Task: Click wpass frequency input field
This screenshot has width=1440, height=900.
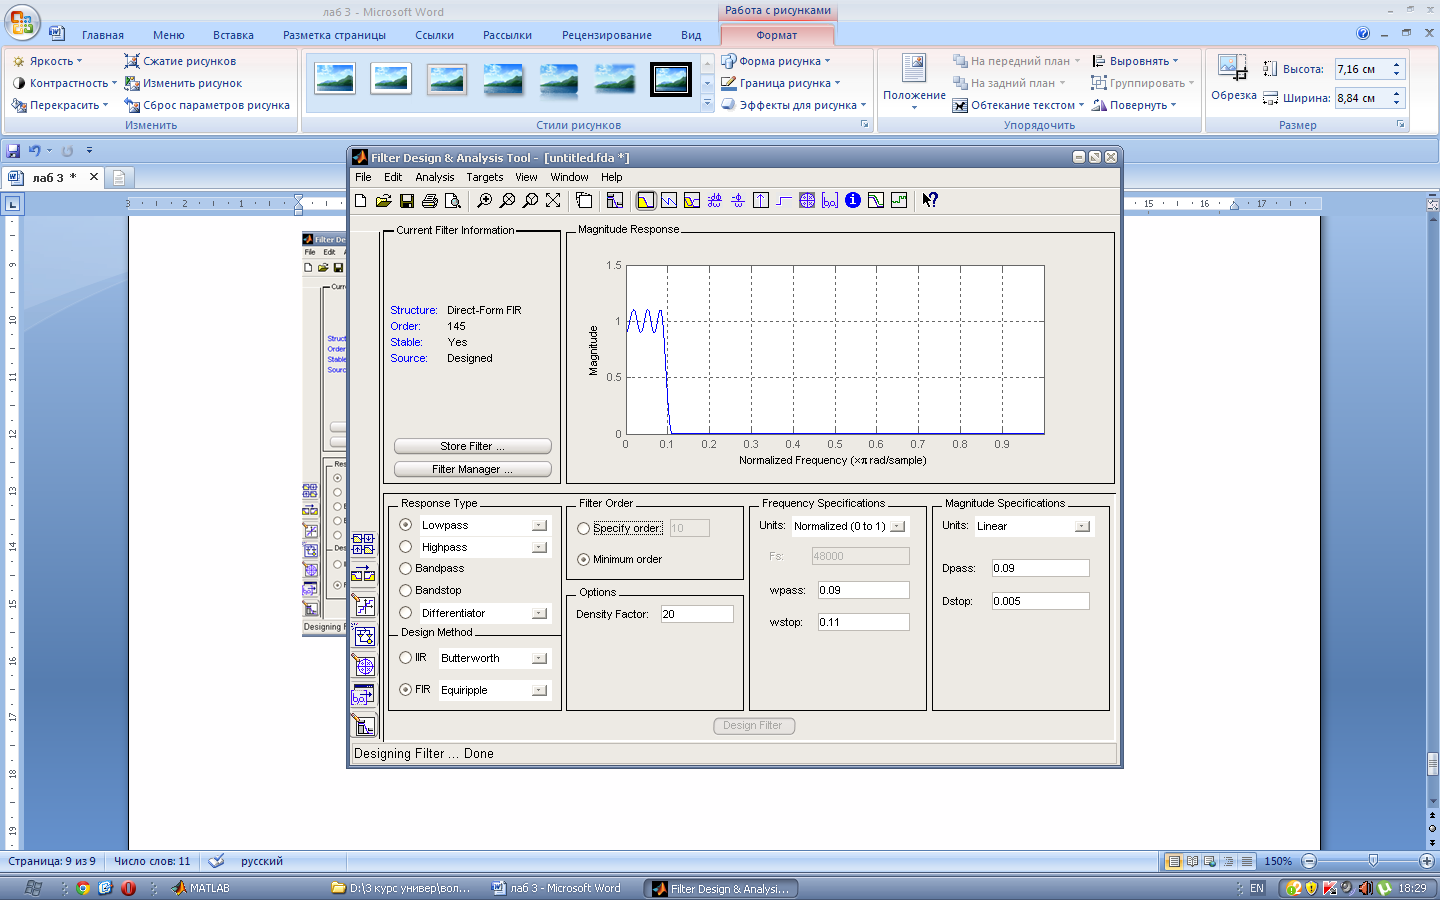Action: (863, 590)
